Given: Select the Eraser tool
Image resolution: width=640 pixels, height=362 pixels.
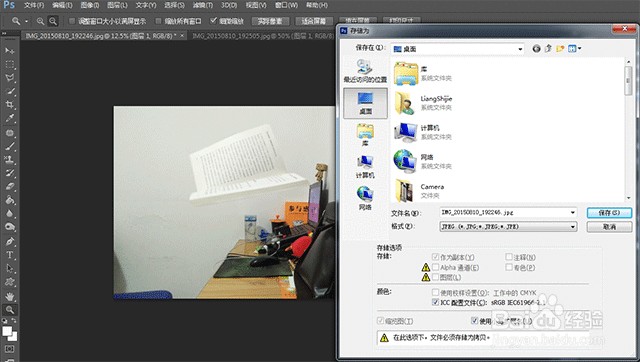Looking at the screenshot, I should [x=9, y=187].
